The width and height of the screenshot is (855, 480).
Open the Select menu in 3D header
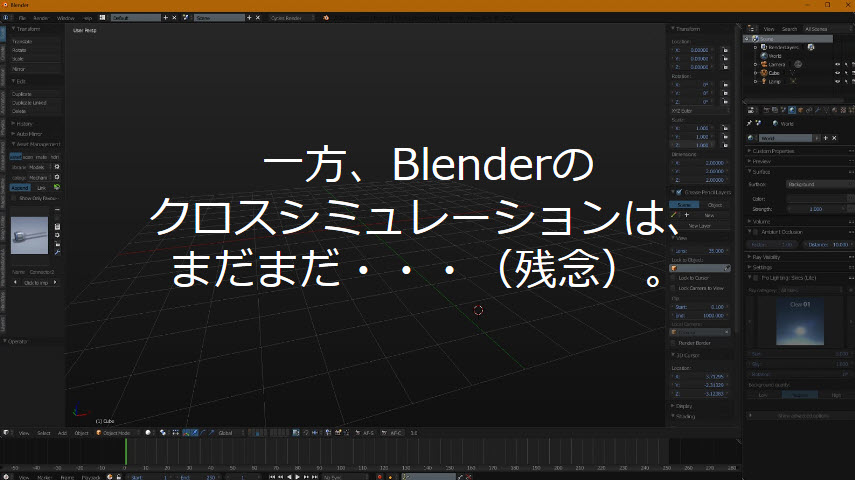click(x=44, y=433)
